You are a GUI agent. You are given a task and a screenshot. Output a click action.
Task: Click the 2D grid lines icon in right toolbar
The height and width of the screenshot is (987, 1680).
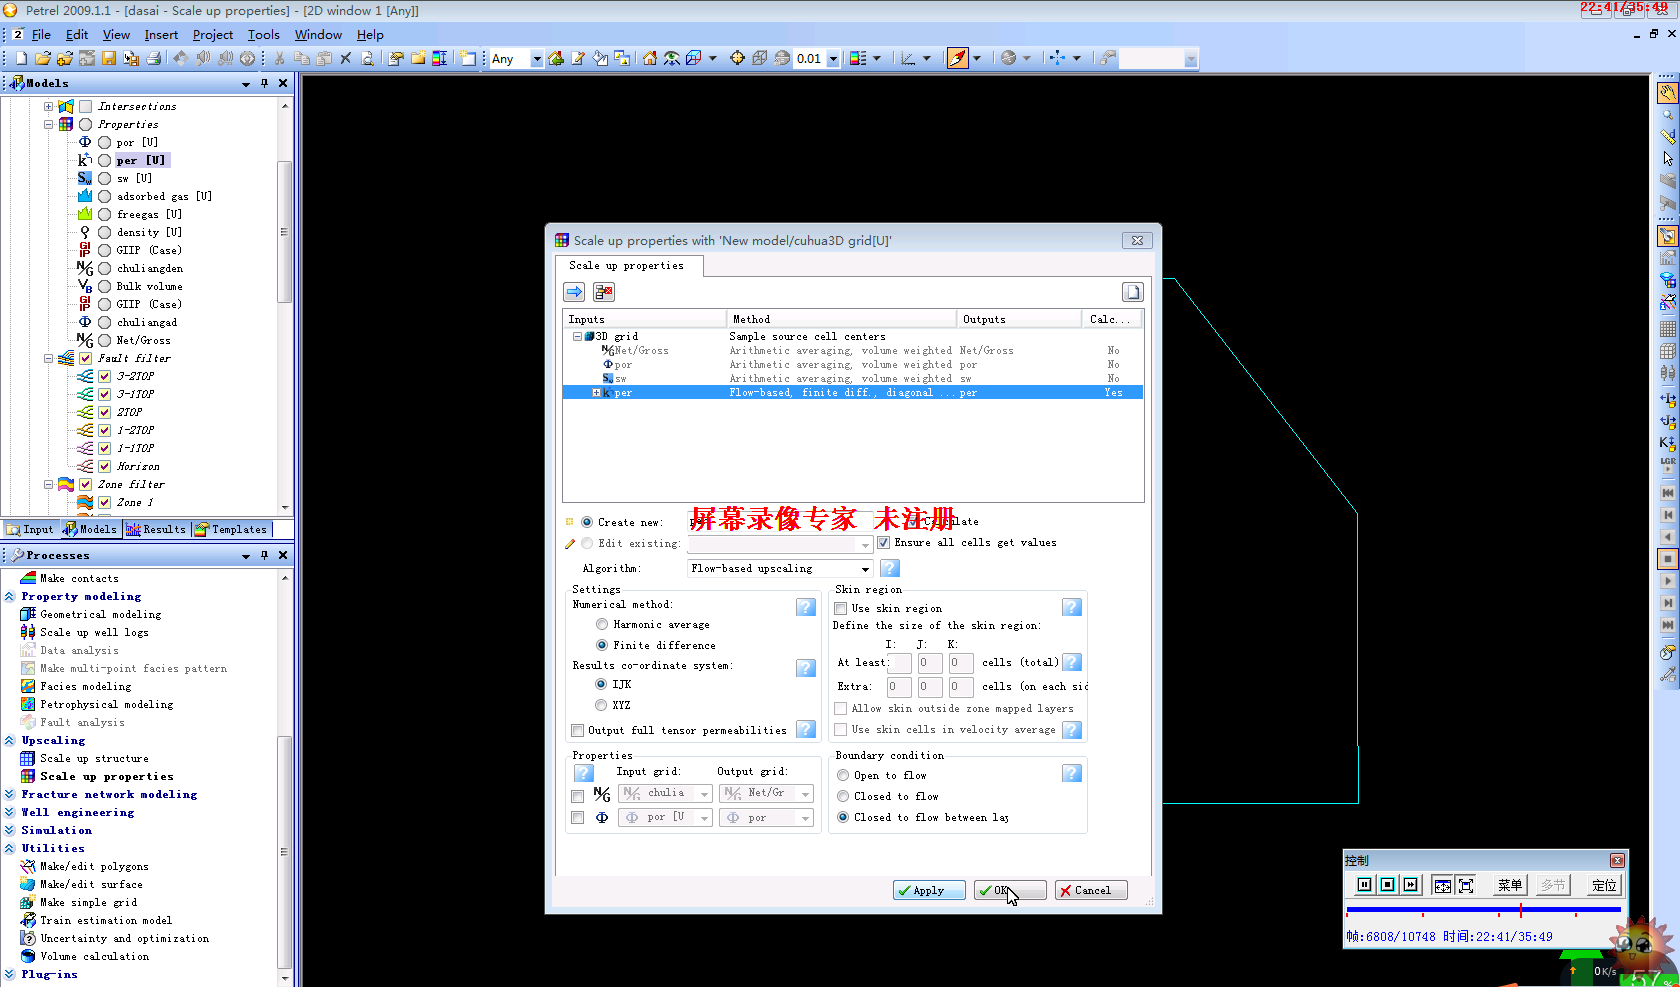(1667, 329)
